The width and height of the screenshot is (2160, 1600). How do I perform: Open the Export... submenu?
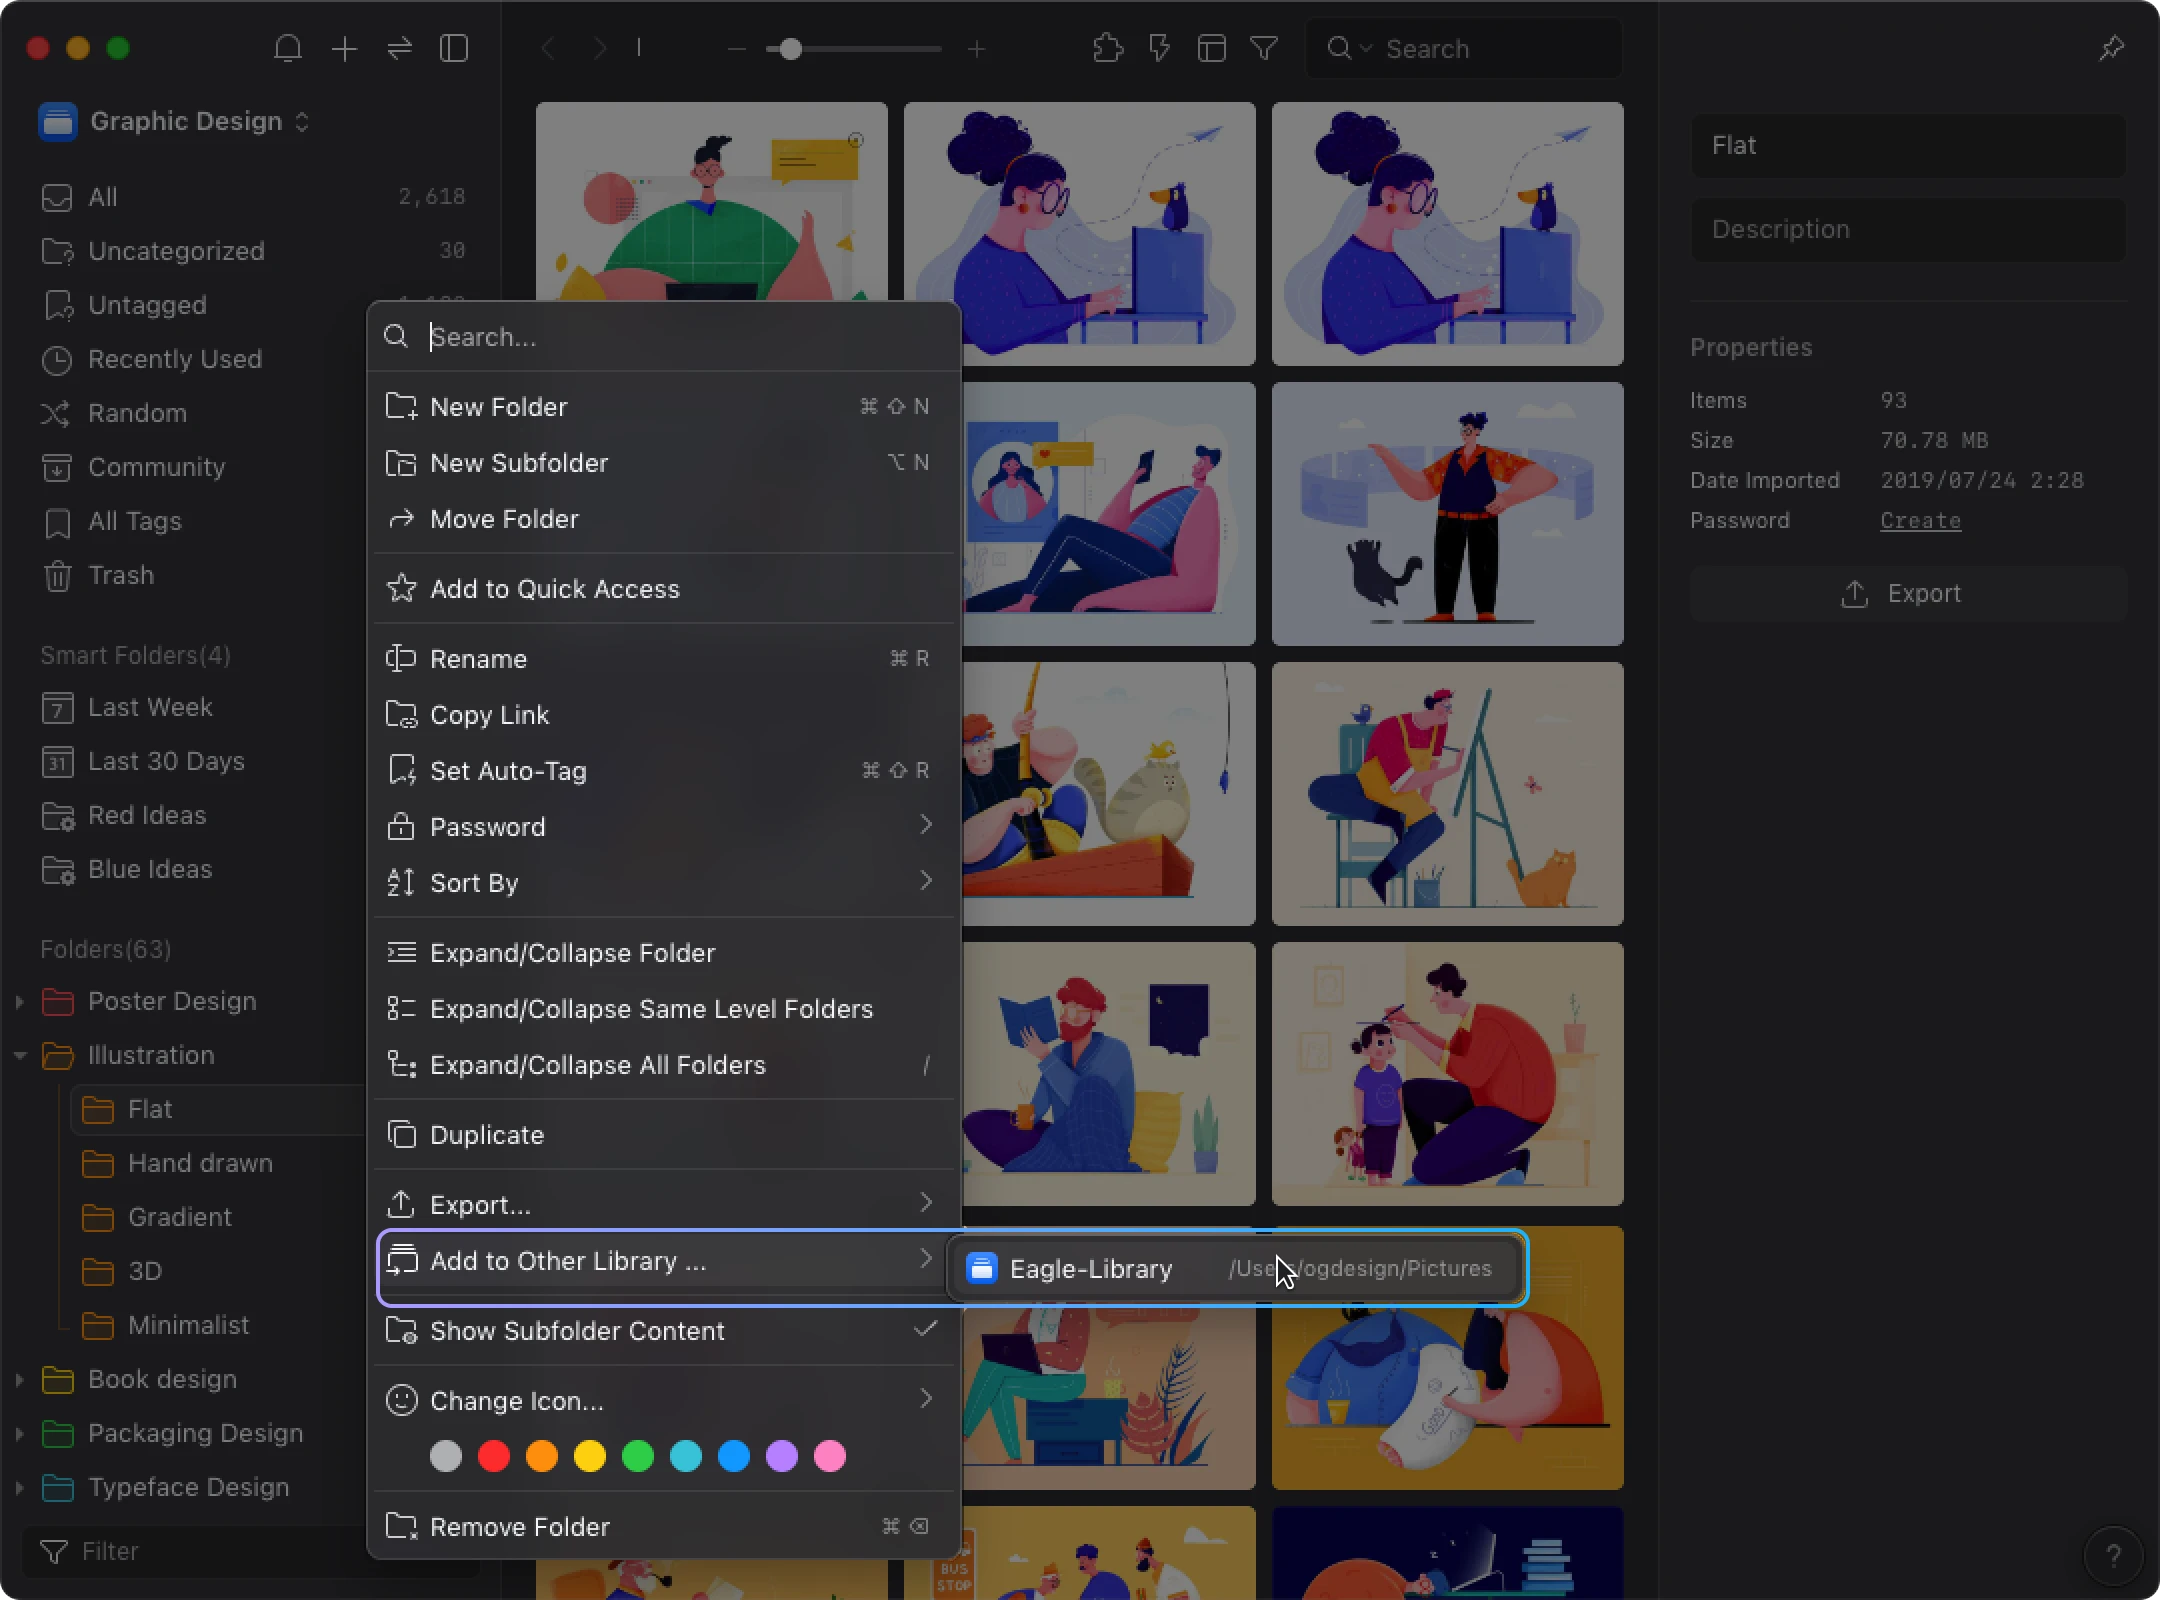pos(664,1205)
